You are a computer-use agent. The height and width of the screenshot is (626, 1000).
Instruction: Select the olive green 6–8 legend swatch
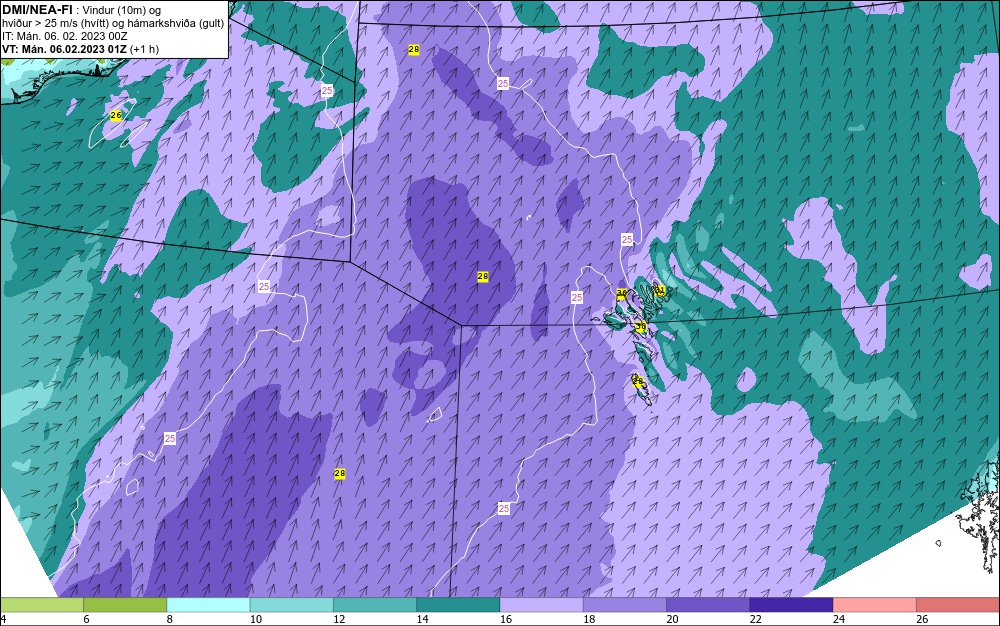(x=125, y=605)
